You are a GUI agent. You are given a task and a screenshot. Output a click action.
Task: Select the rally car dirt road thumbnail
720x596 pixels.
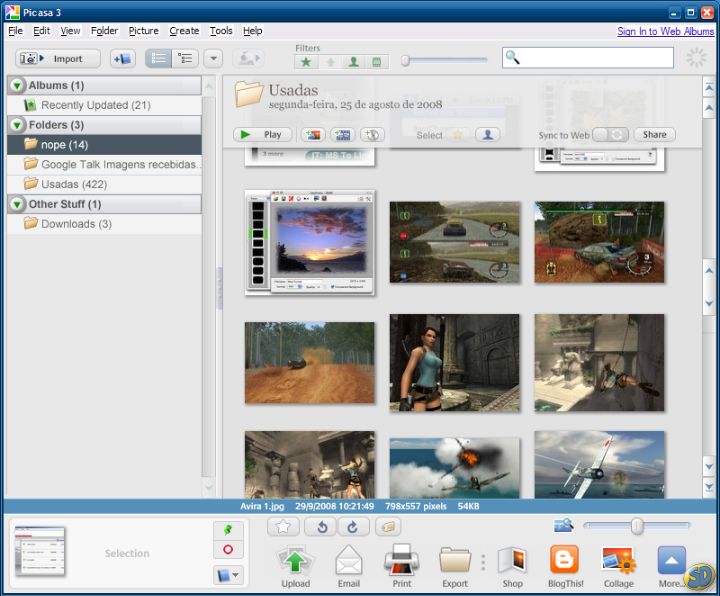309,363
